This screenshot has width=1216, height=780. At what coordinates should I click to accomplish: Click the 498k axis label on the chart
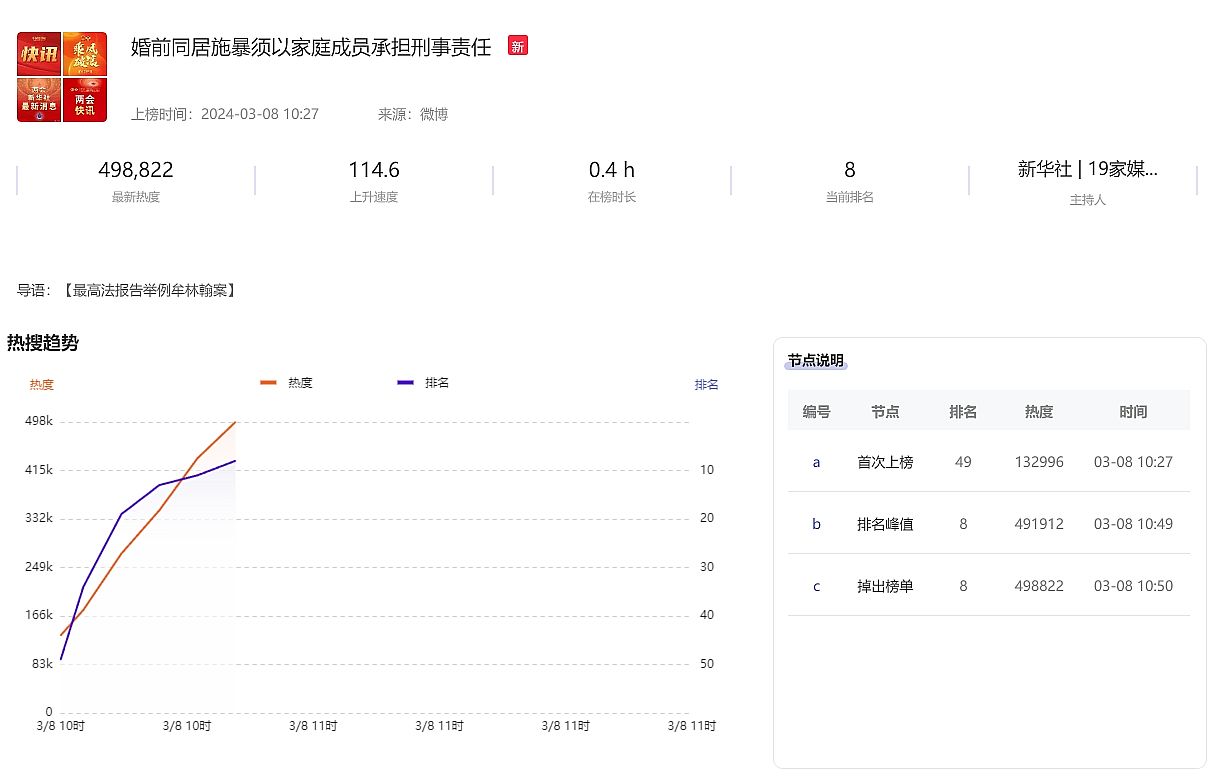[x=39, y=421]
